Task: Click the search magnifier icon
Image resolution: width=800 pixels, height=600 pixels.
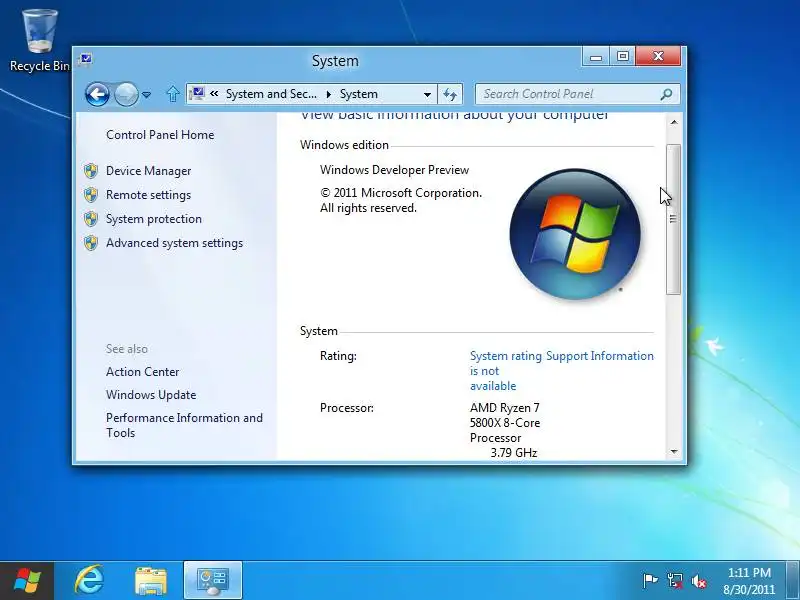Action: click(x=666, y=94)
